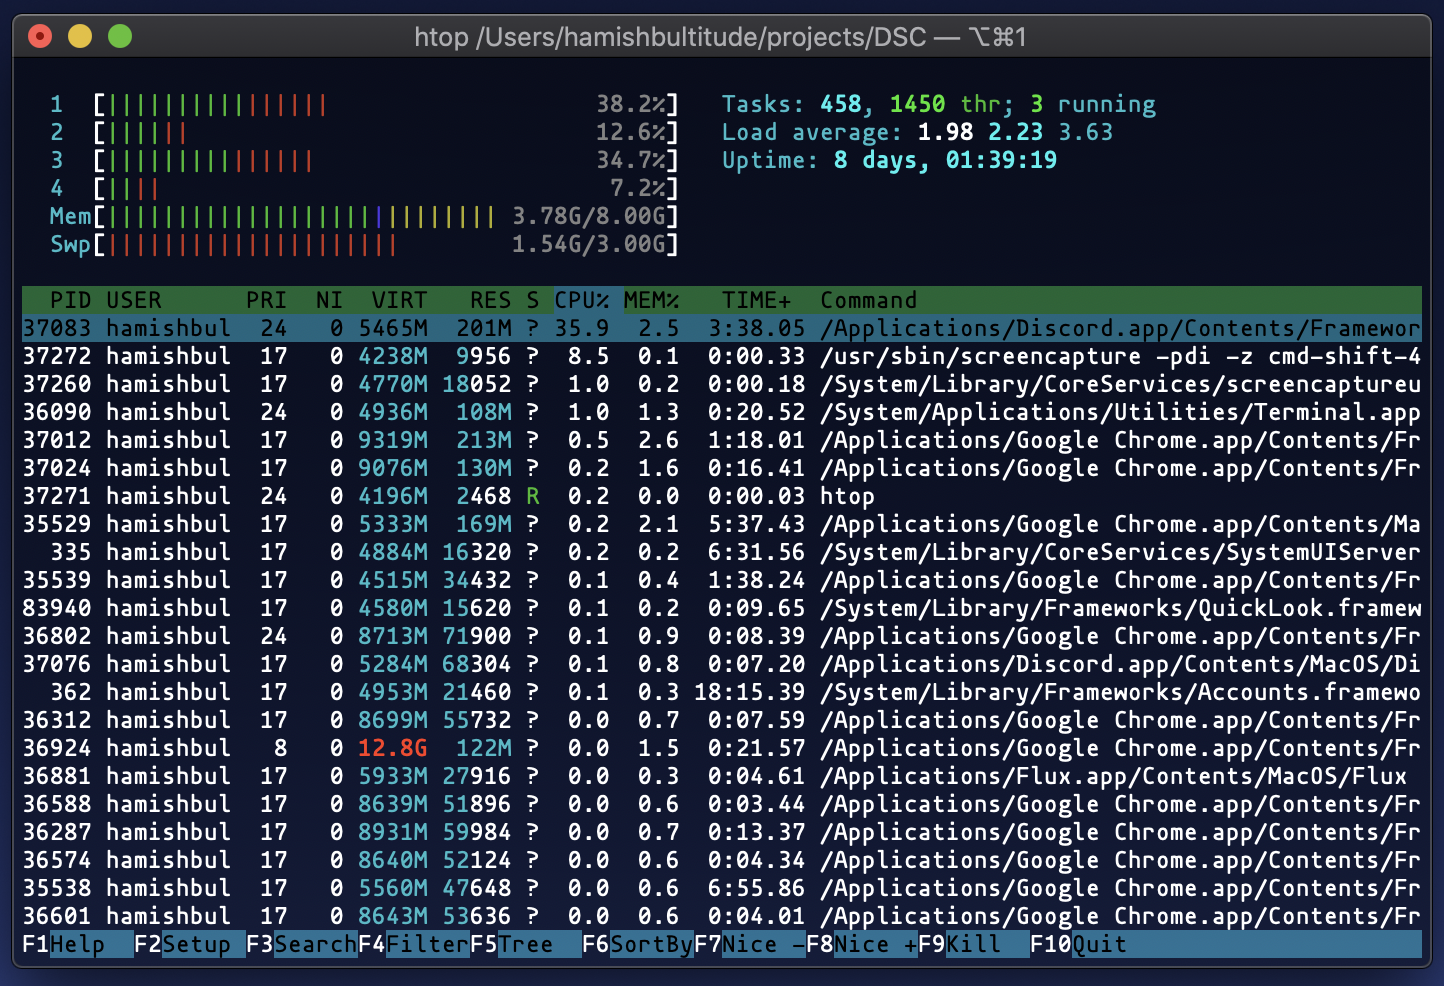Select F9 Kill in footer bar
This screenshot has height=986, width=1444.
973,944
